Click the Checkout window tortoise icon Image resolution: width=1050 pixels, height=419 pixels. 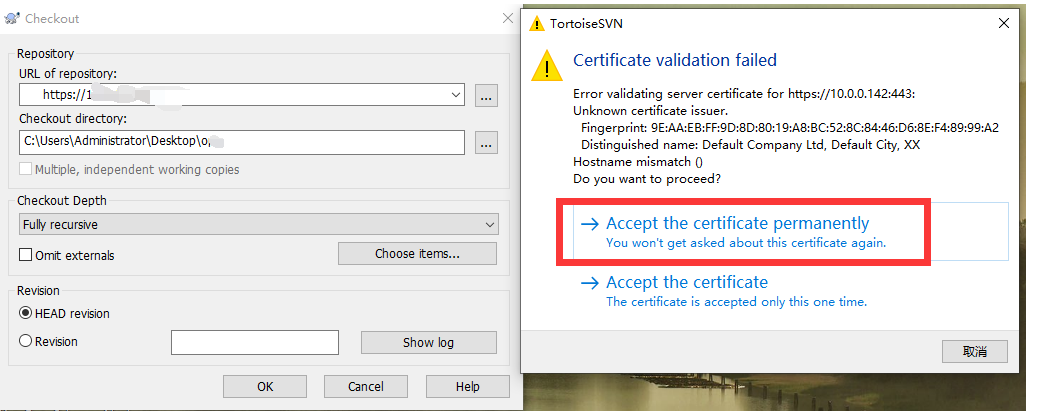[11, 19]
